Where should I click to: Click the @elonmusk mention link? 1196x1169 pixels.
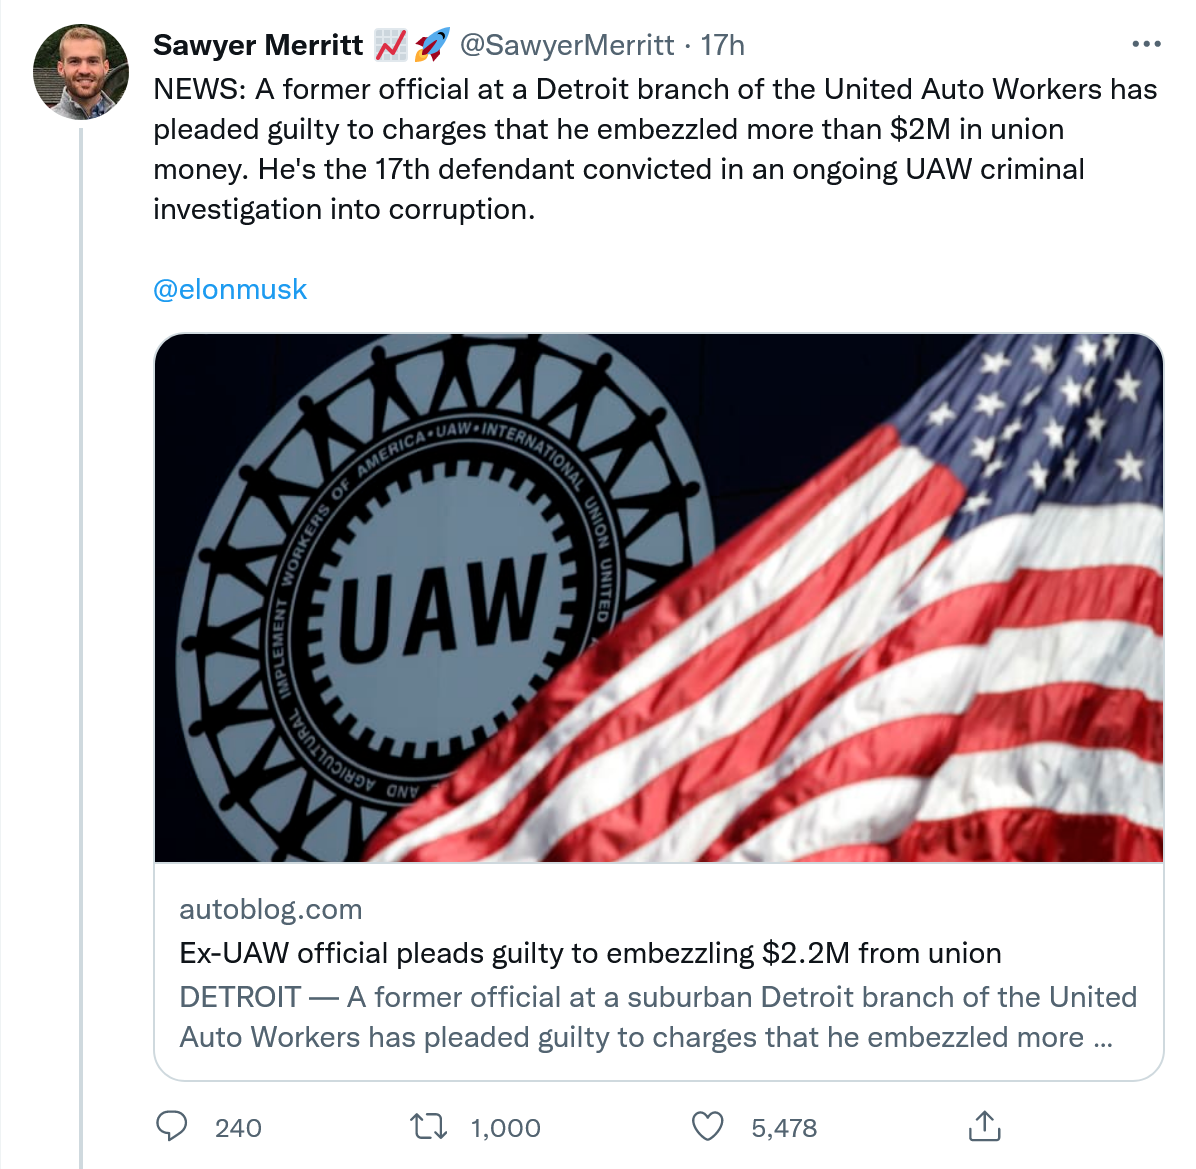coord(230,290)
